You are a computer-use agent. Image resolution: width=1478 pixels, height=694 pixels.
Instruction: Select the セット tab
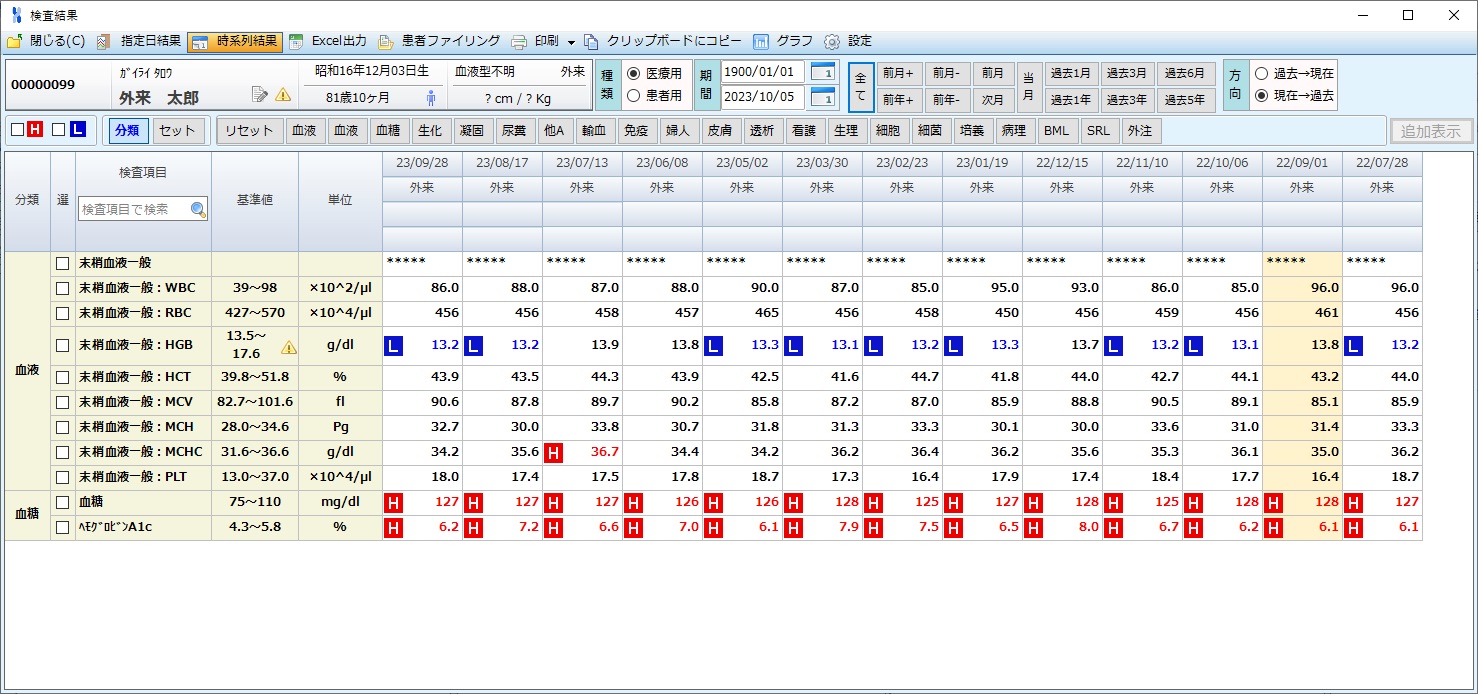tap(178, 131)
